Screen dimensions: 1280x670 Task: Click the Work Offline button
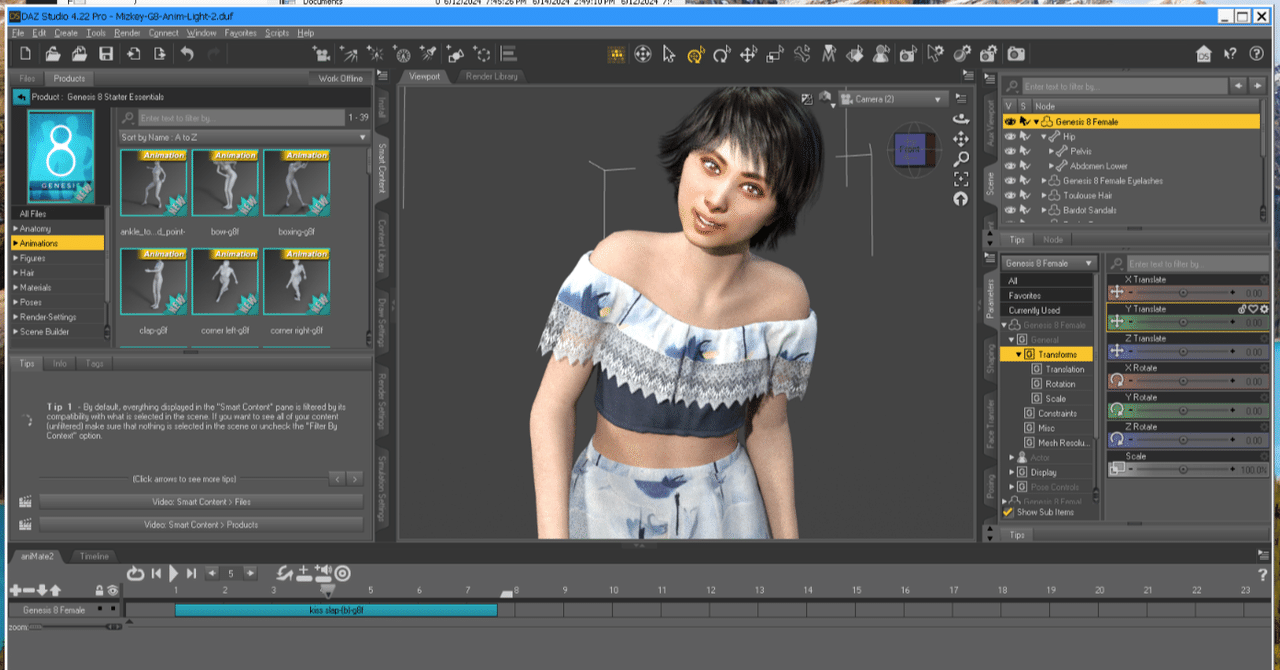(x=340, y=78)
